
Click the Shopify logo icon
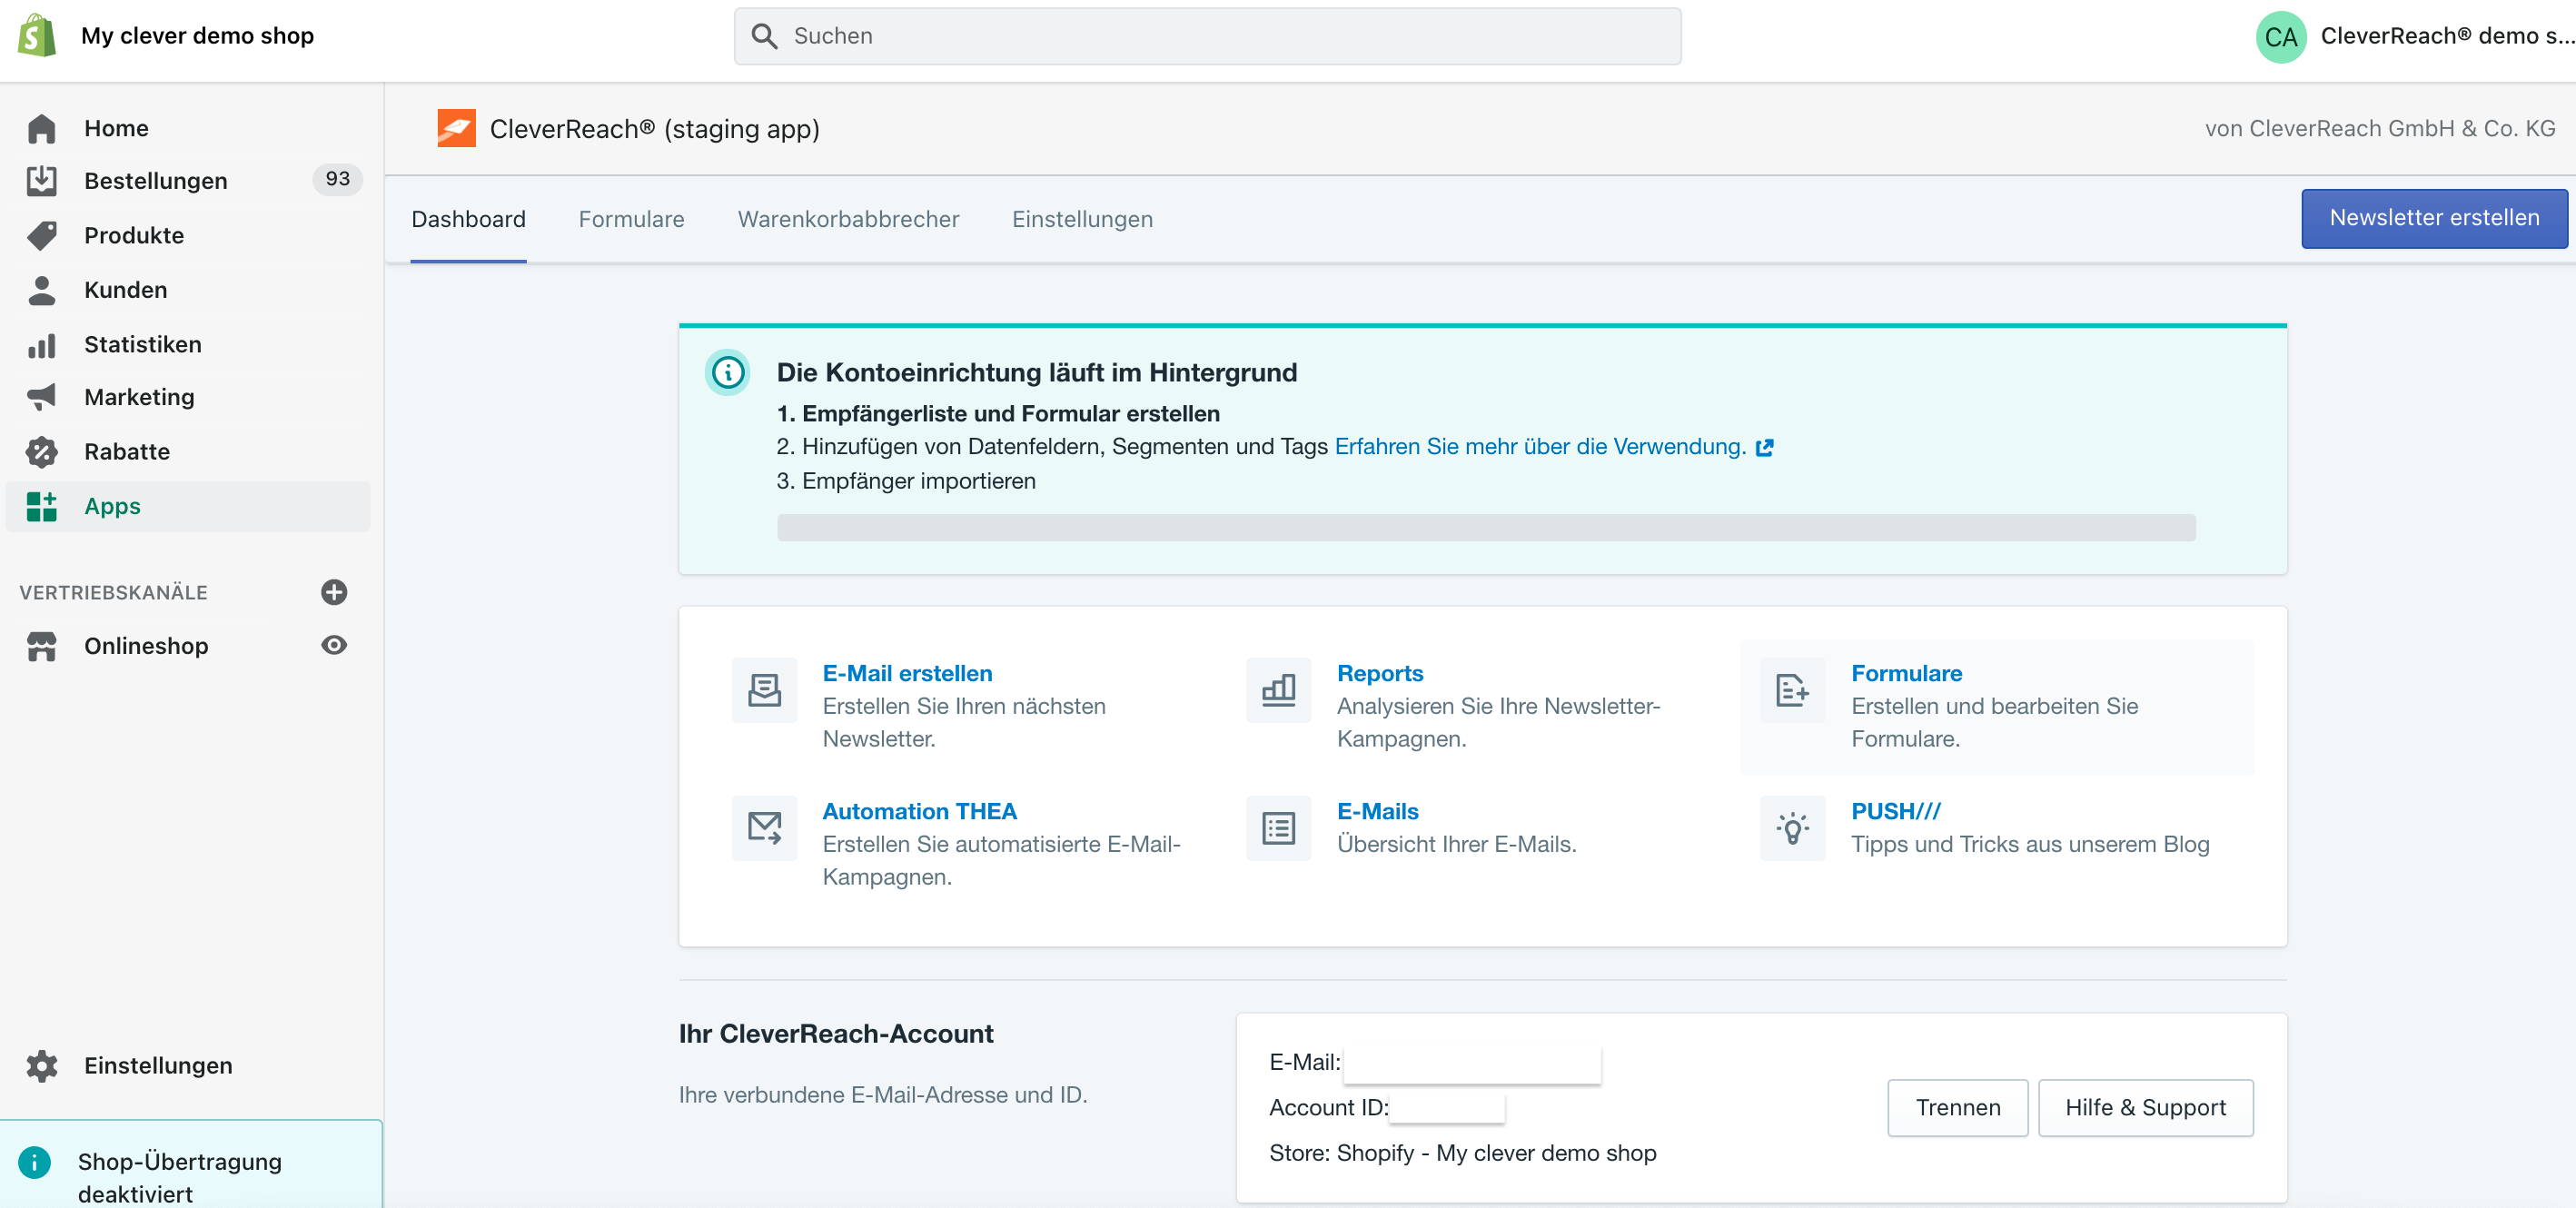(37, 36)
